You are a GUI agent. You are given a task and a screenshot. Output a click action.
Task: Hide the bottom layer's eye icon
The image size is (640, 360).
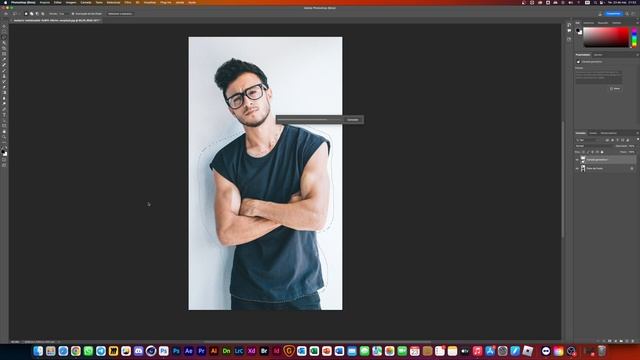pos(577,168)
